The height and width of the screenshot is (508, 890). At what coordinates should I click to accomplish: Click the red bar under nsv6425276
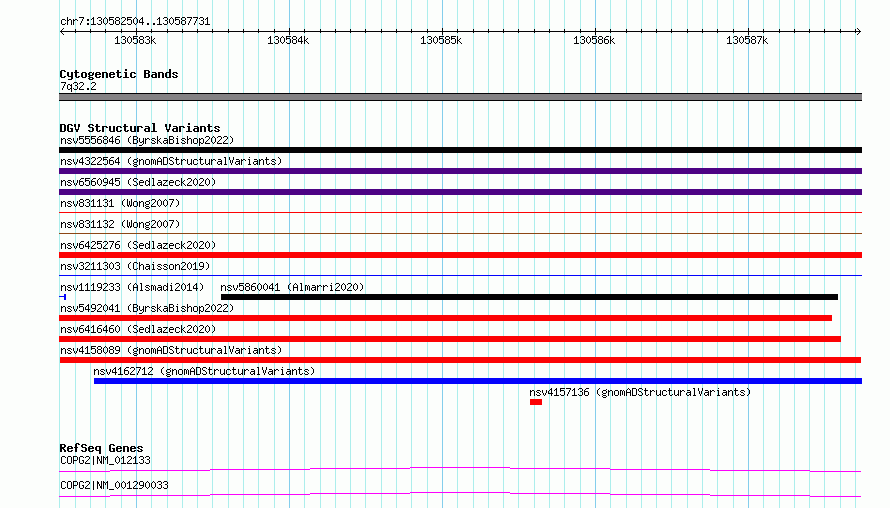click(x=460, y=255)
